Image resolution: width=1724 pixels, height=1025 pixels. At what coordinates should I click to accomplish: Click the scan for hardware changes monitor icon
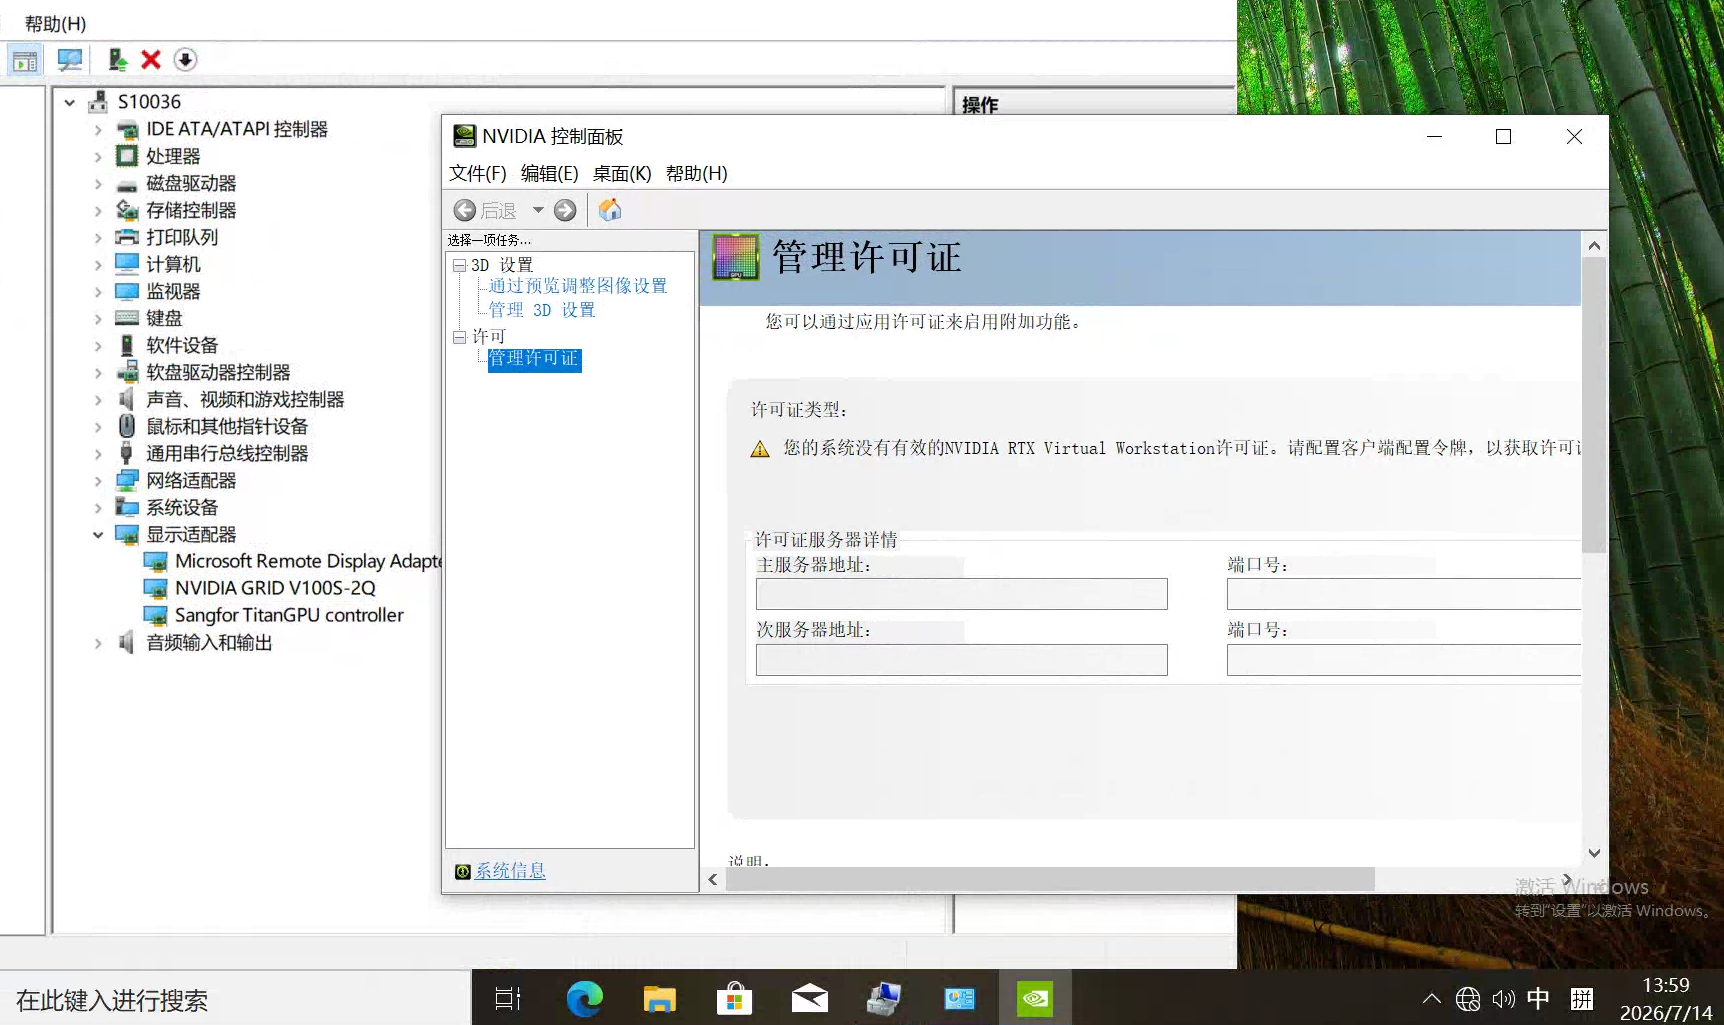[70, 60]
